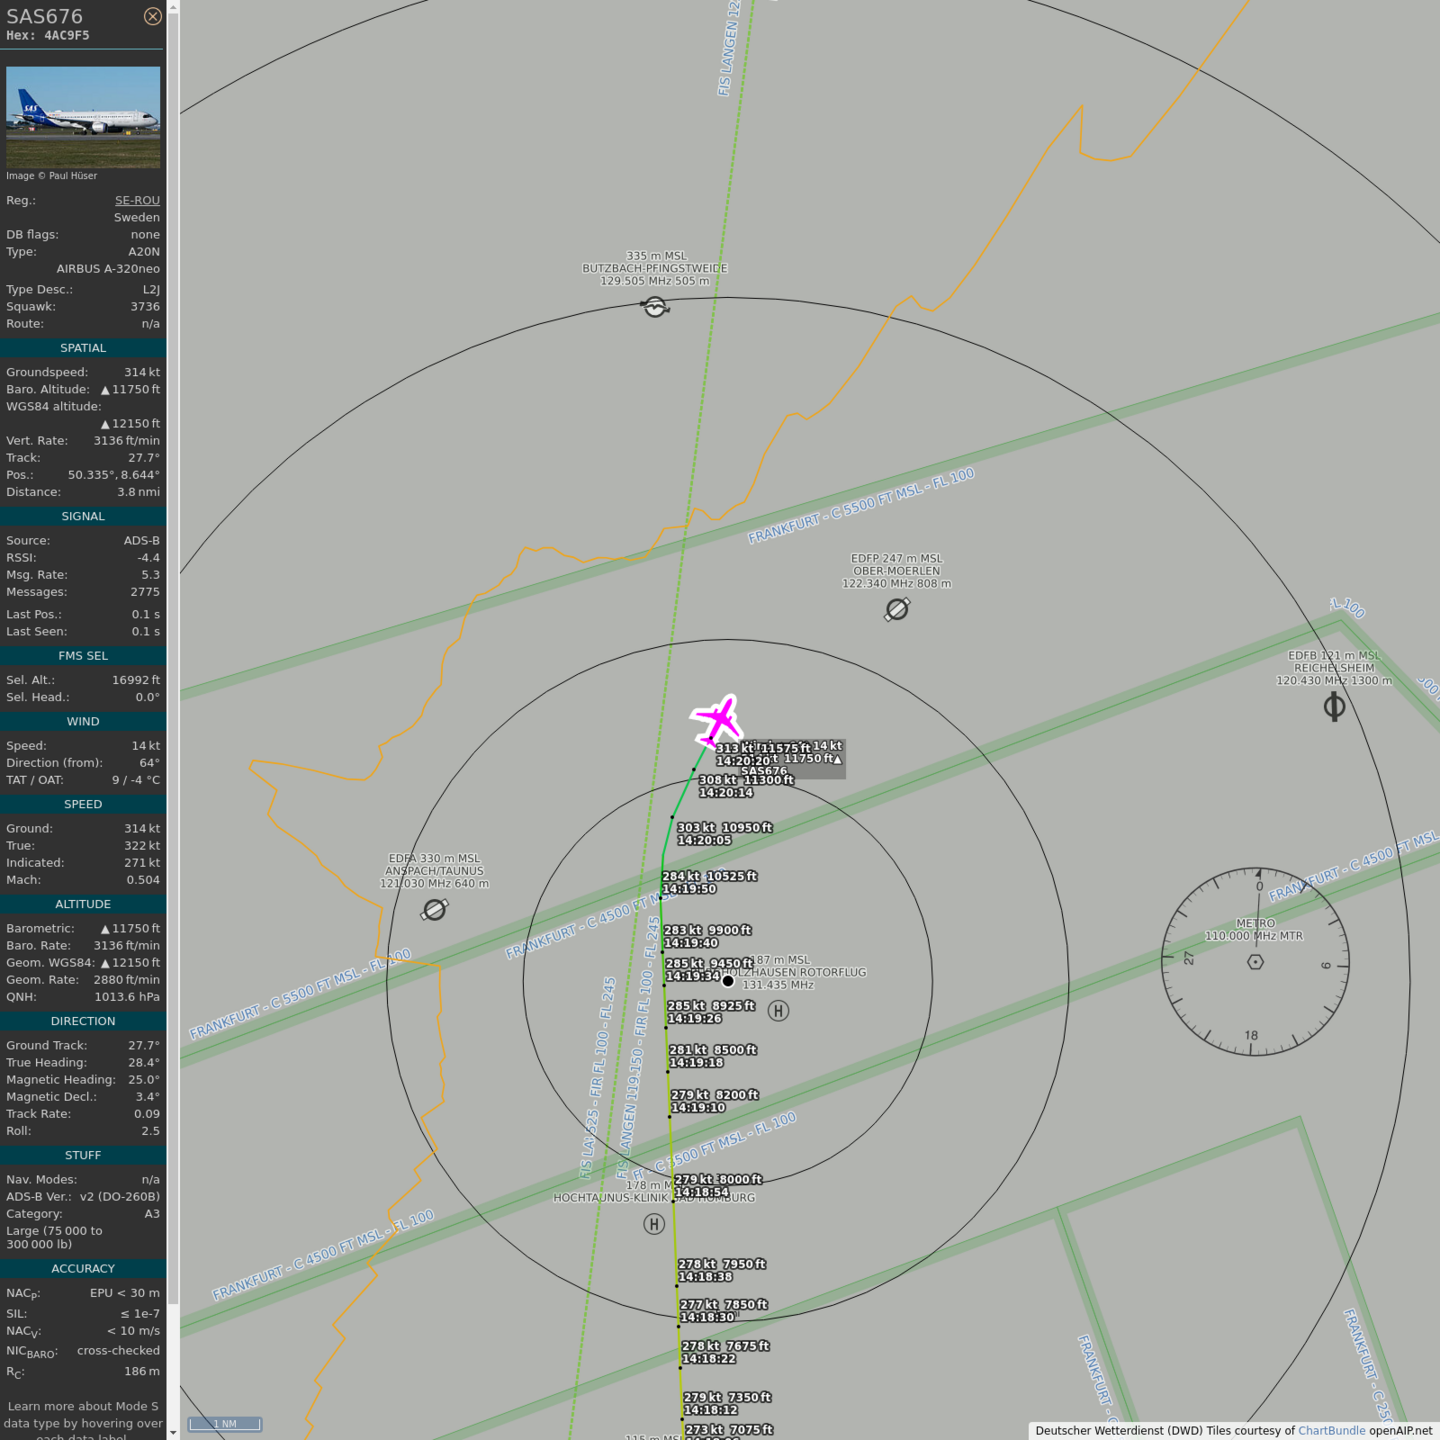The height and width of the screenshot is (1440, 1440).
Task: Click the Holzhausen Rotorflug heliport H icon
Action: click(x=778, y=1011)
